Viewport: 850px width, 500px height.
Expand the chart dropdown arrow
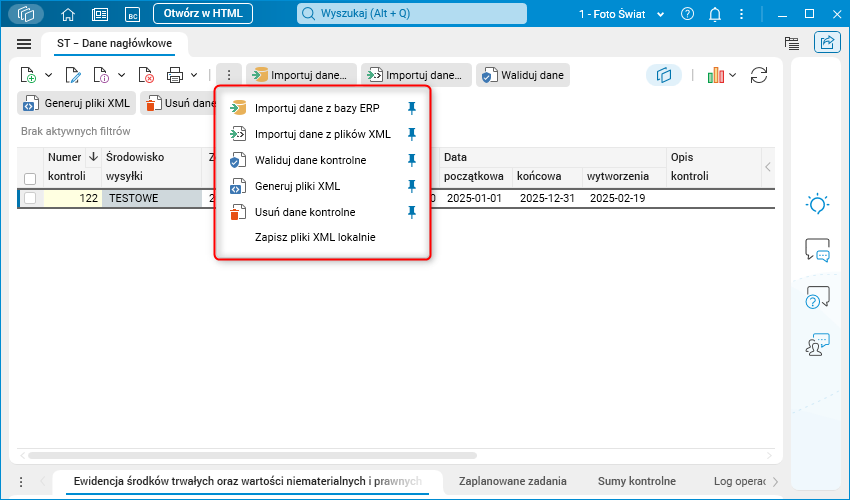tap(733, 75)
